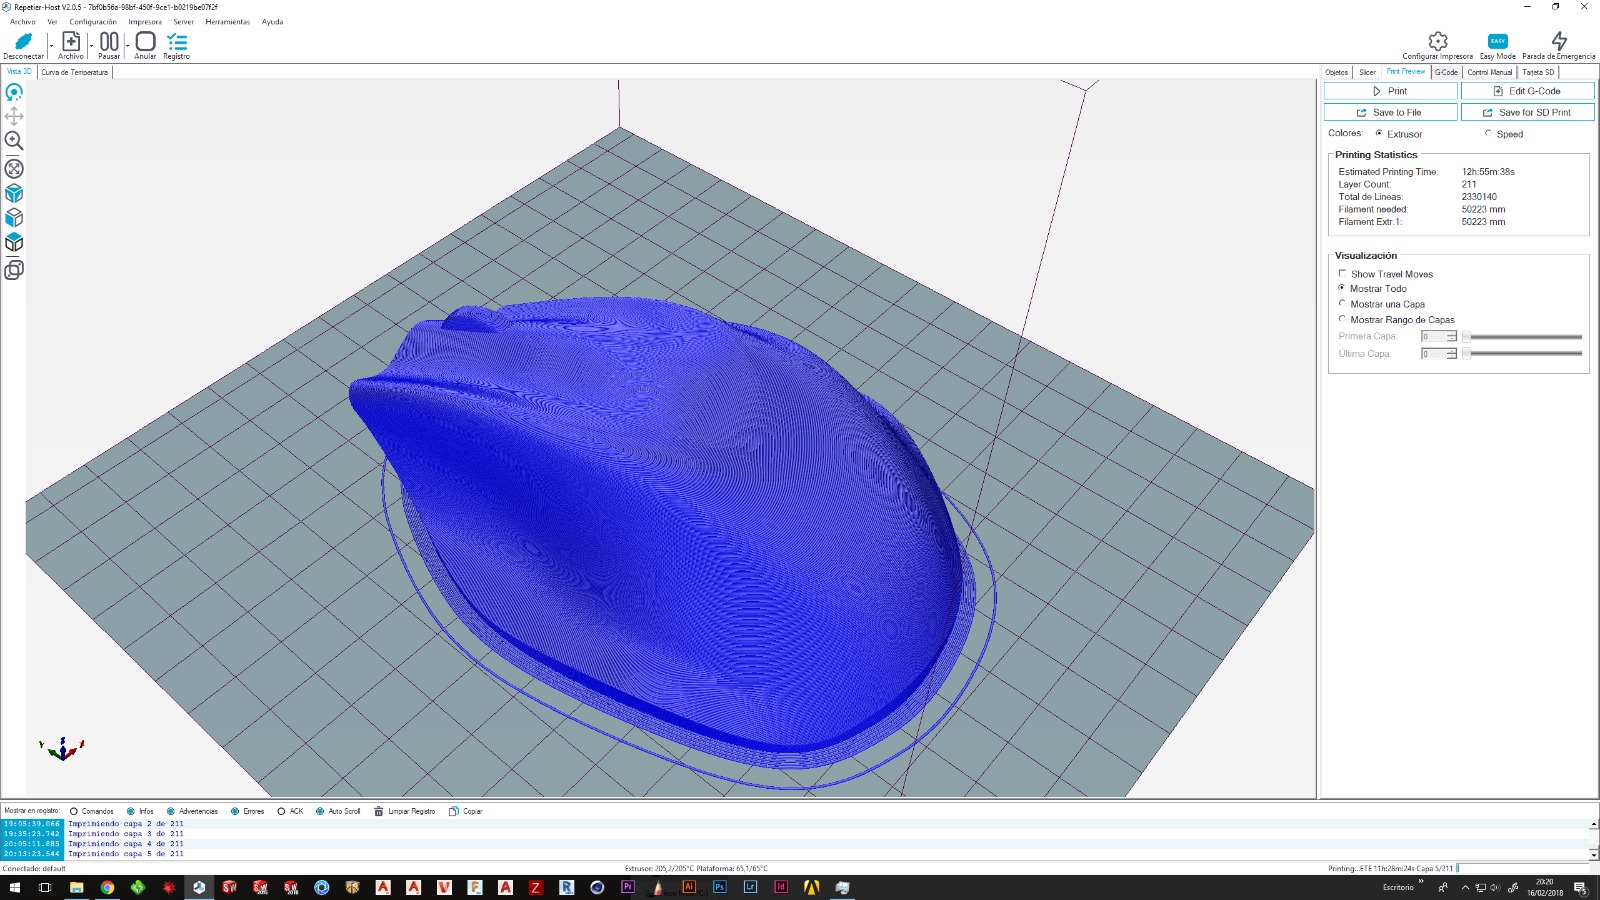Open the Impresora menu

[145, 21]
